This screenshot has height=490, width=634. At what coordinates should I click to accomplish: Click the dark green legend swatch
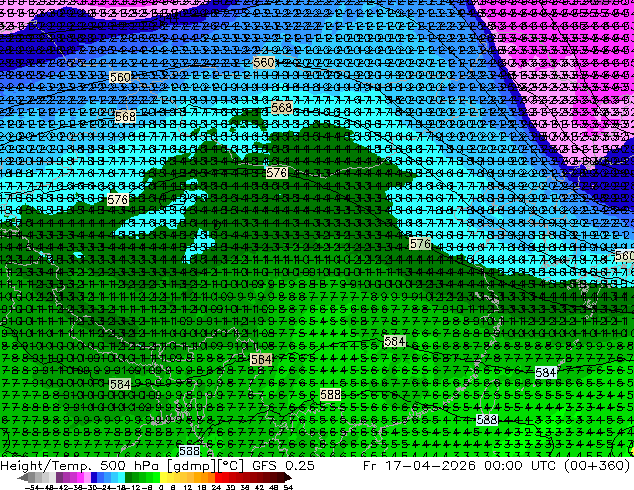(x=129, y=477)
